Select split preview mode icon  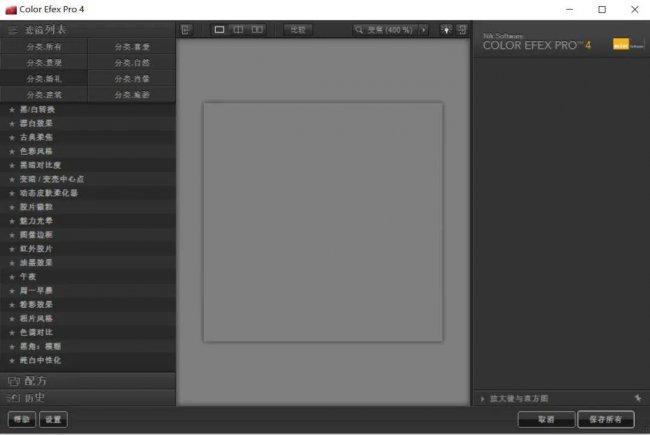click(238, 30)
